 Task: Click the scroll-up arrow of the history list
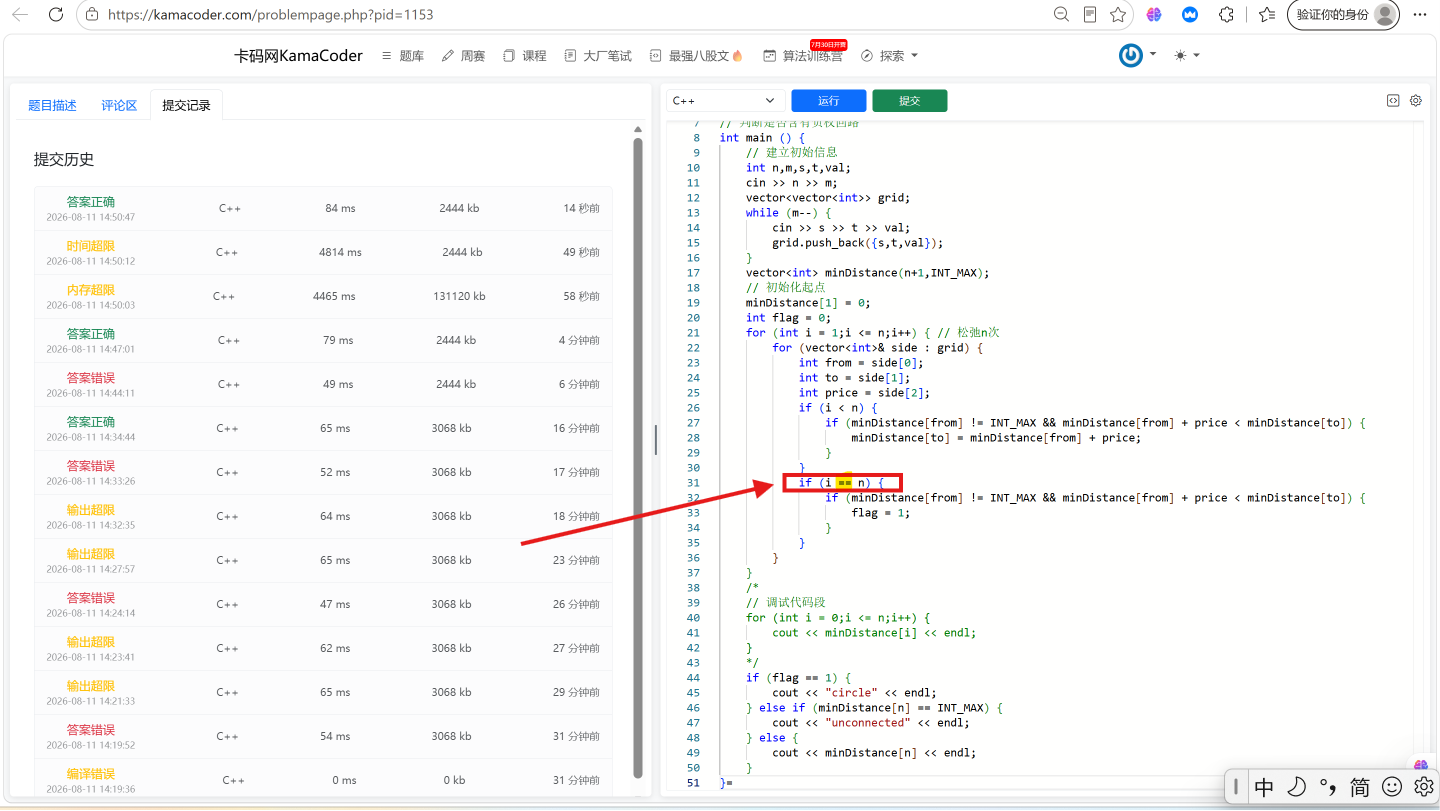click(x=638, y=129)
